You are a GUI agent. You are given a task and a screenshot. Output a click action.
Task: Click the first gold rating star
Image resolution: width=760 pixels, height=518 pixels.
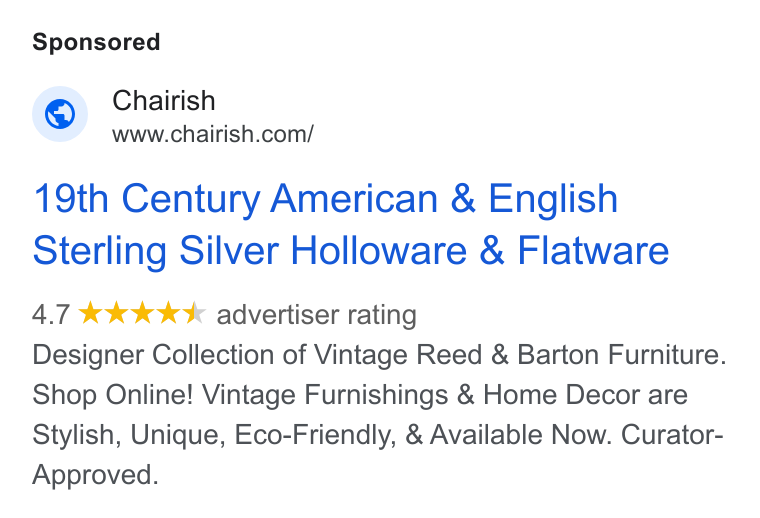click(90, 313)
